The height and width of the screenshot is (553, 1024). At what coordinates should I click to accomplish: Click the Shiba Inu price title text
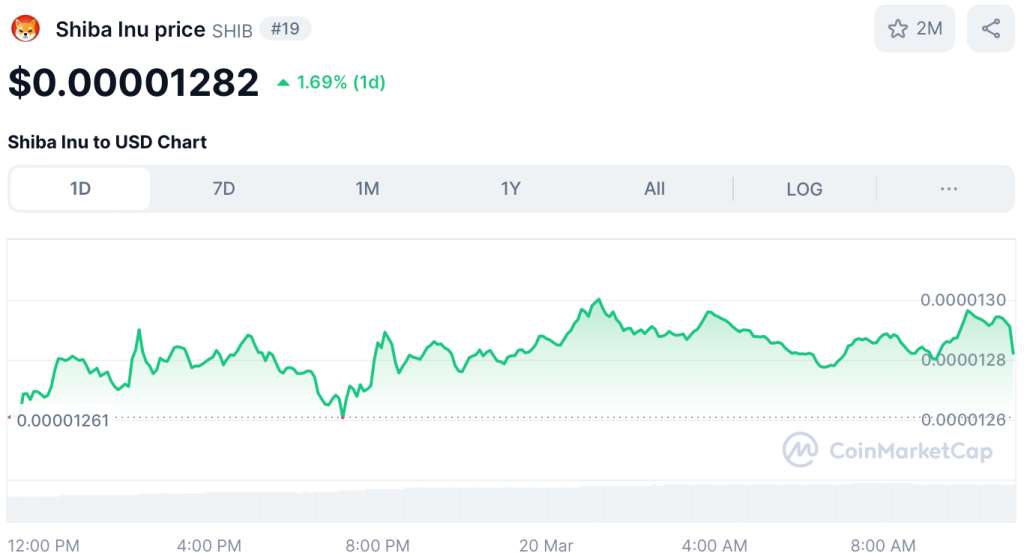(x=130, y=29)
